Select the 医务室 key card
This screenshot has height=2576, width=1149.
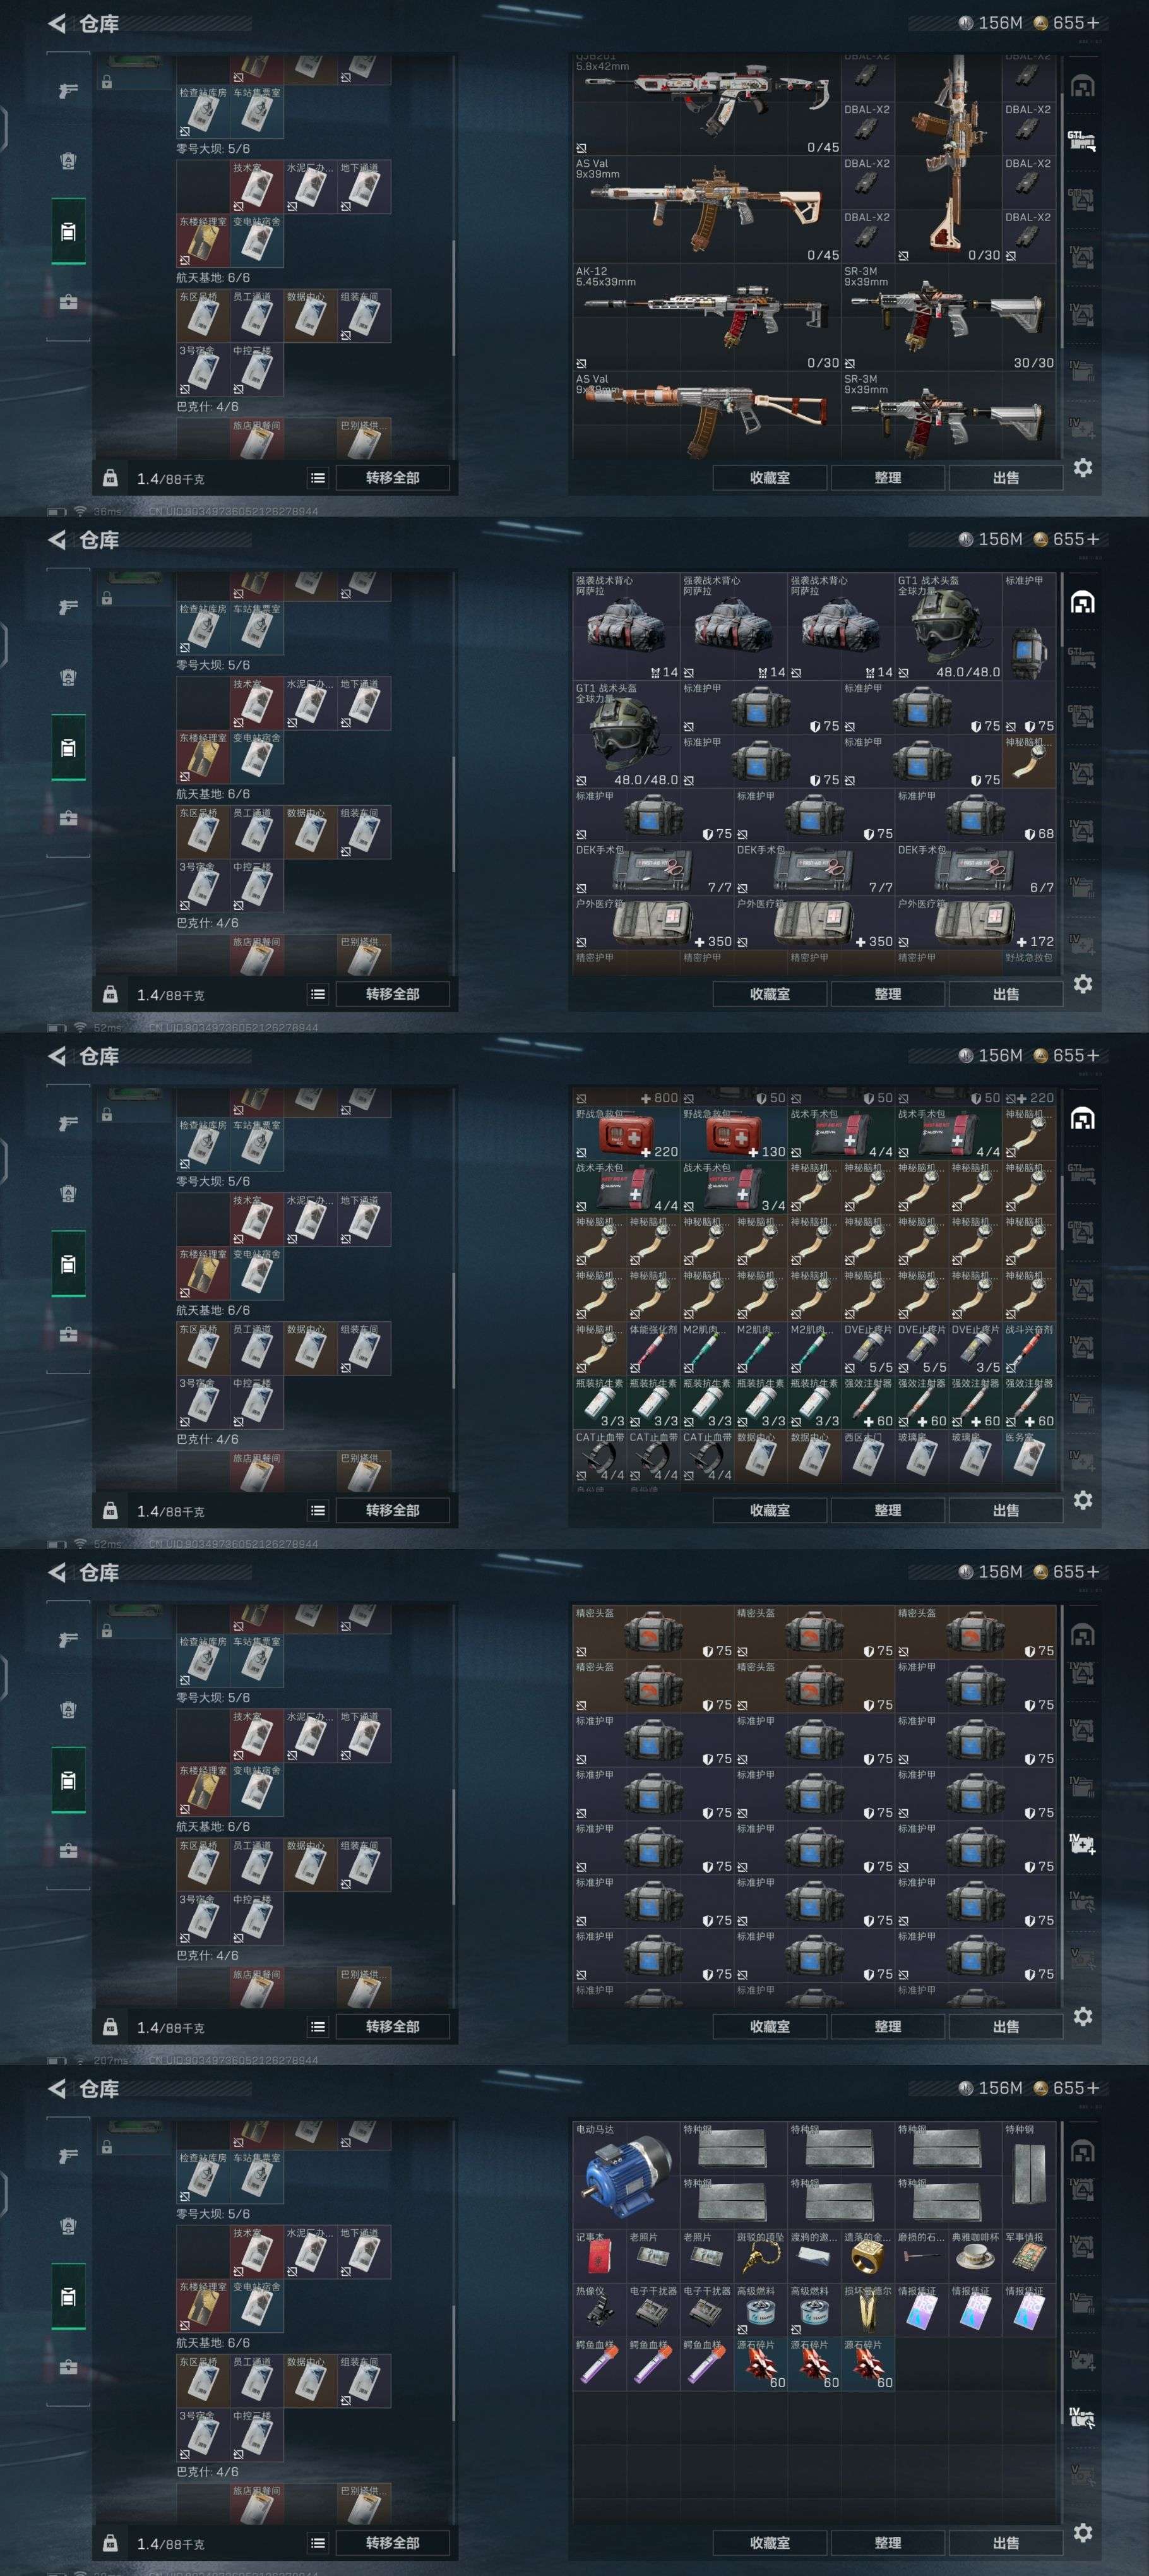pyautogui.click(x=1029, y=1456)
